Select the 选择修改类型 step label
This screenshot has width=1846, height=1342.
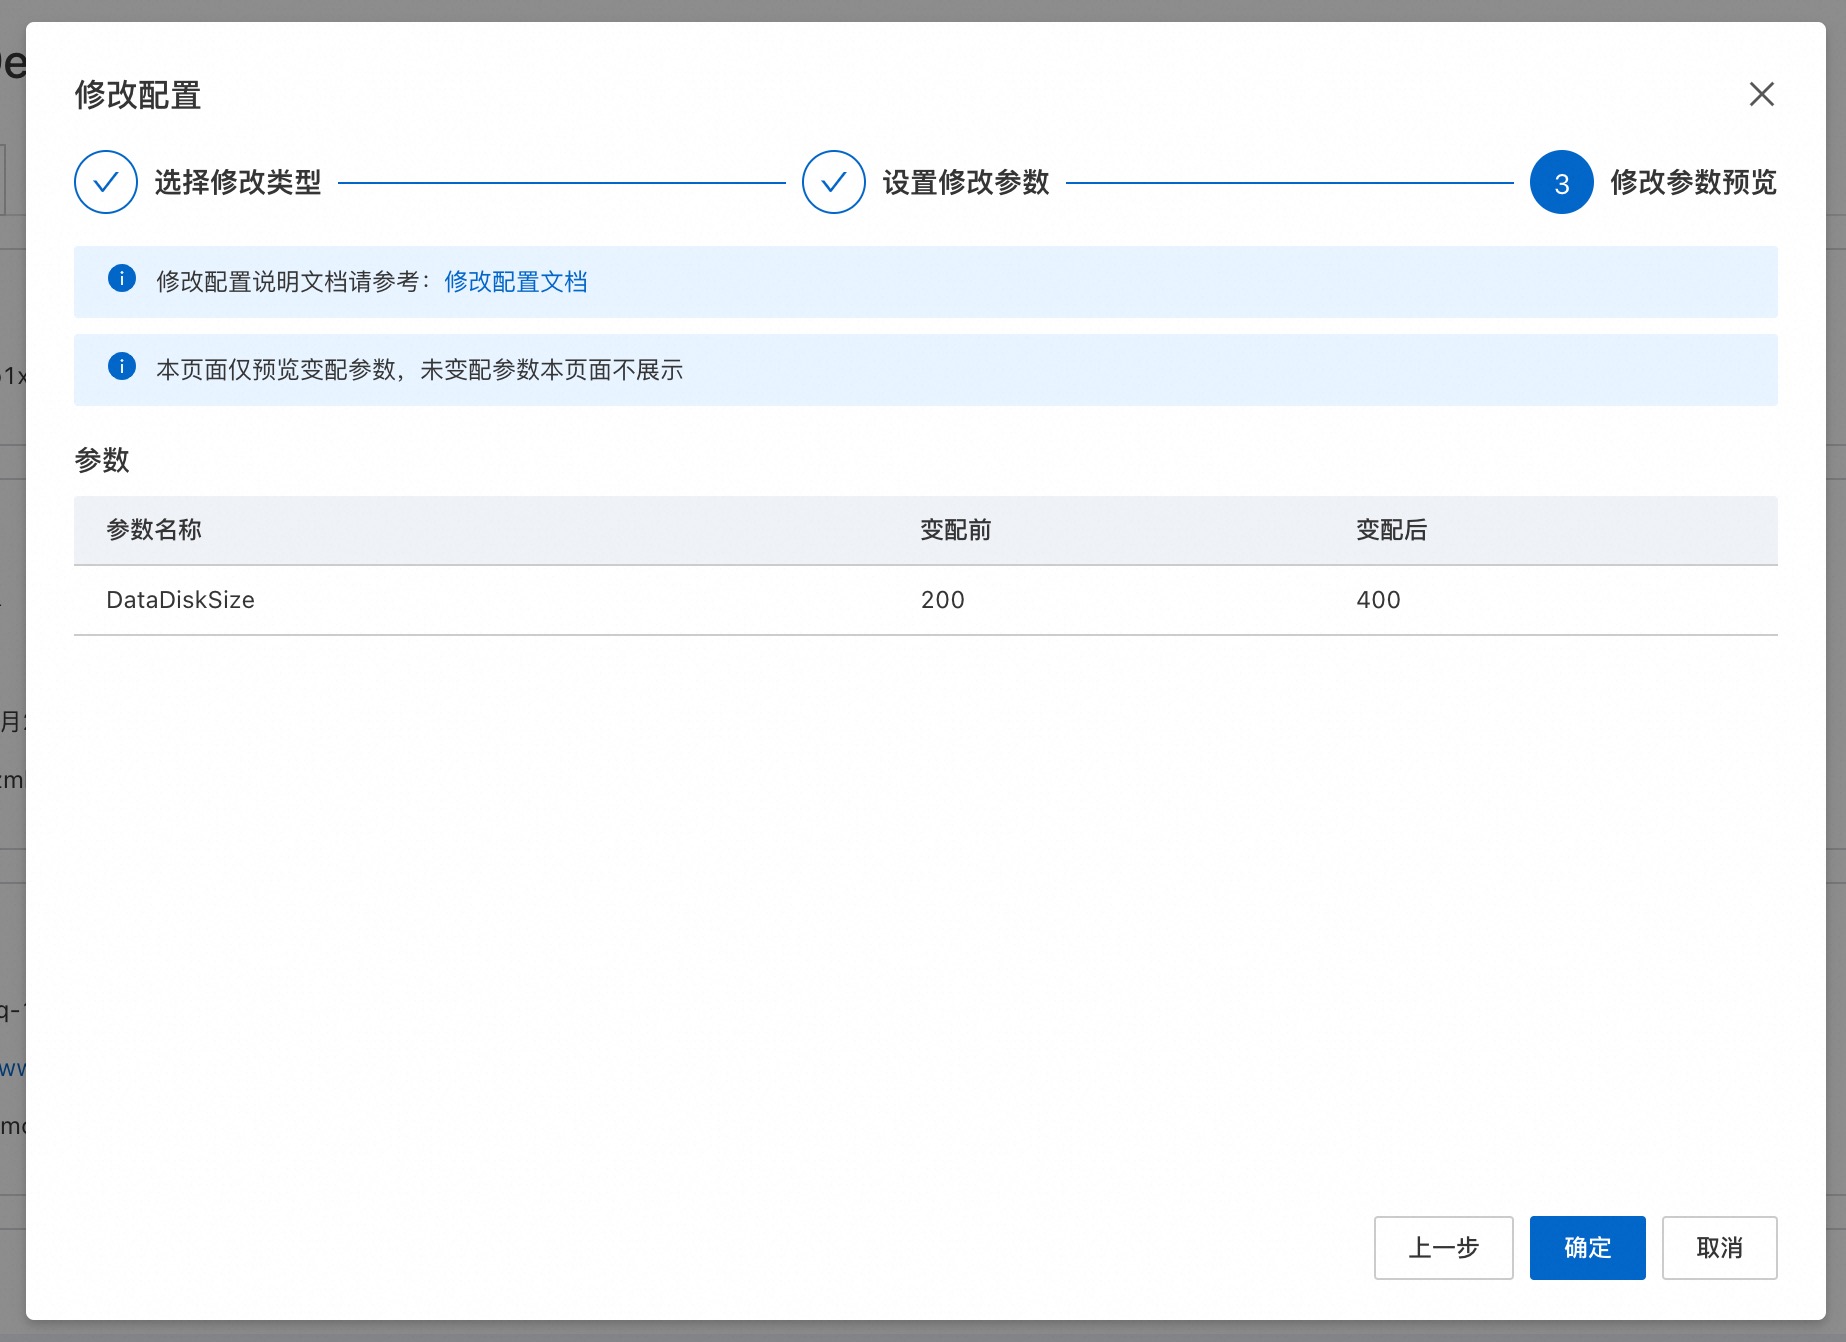(x=238, y=182)
